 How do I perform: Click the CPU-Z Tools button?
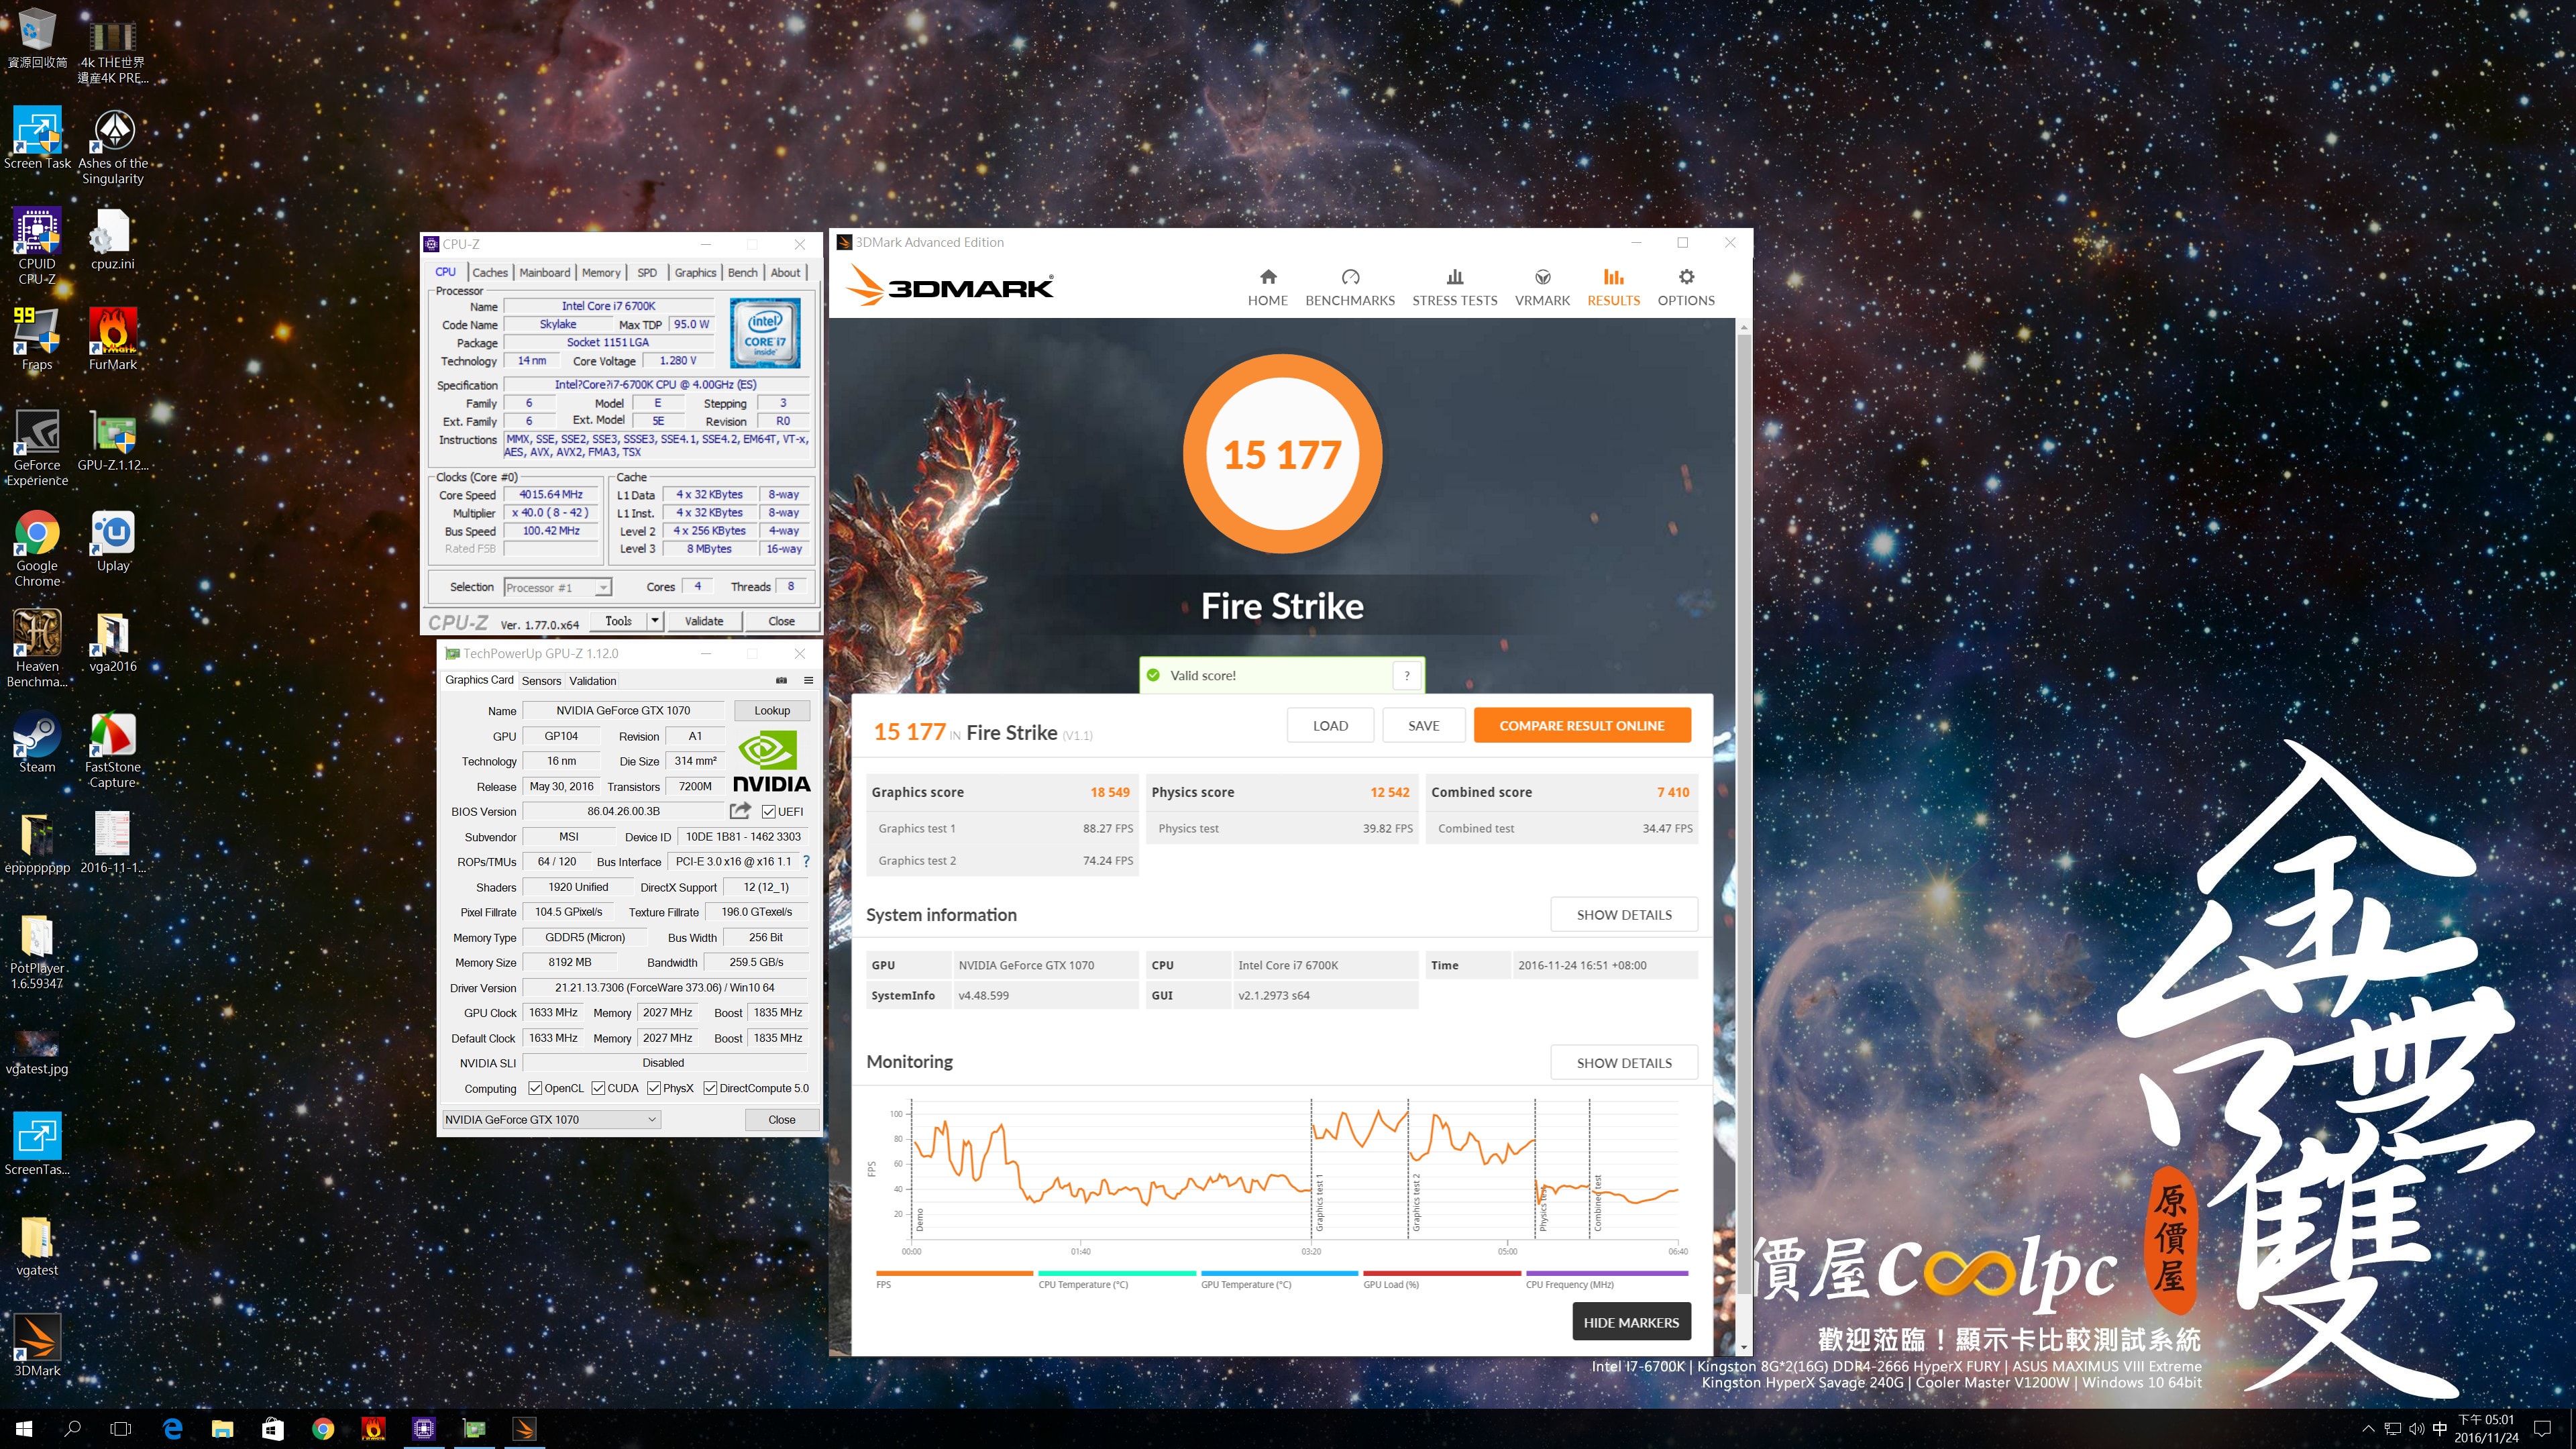[x=618, y=621]
